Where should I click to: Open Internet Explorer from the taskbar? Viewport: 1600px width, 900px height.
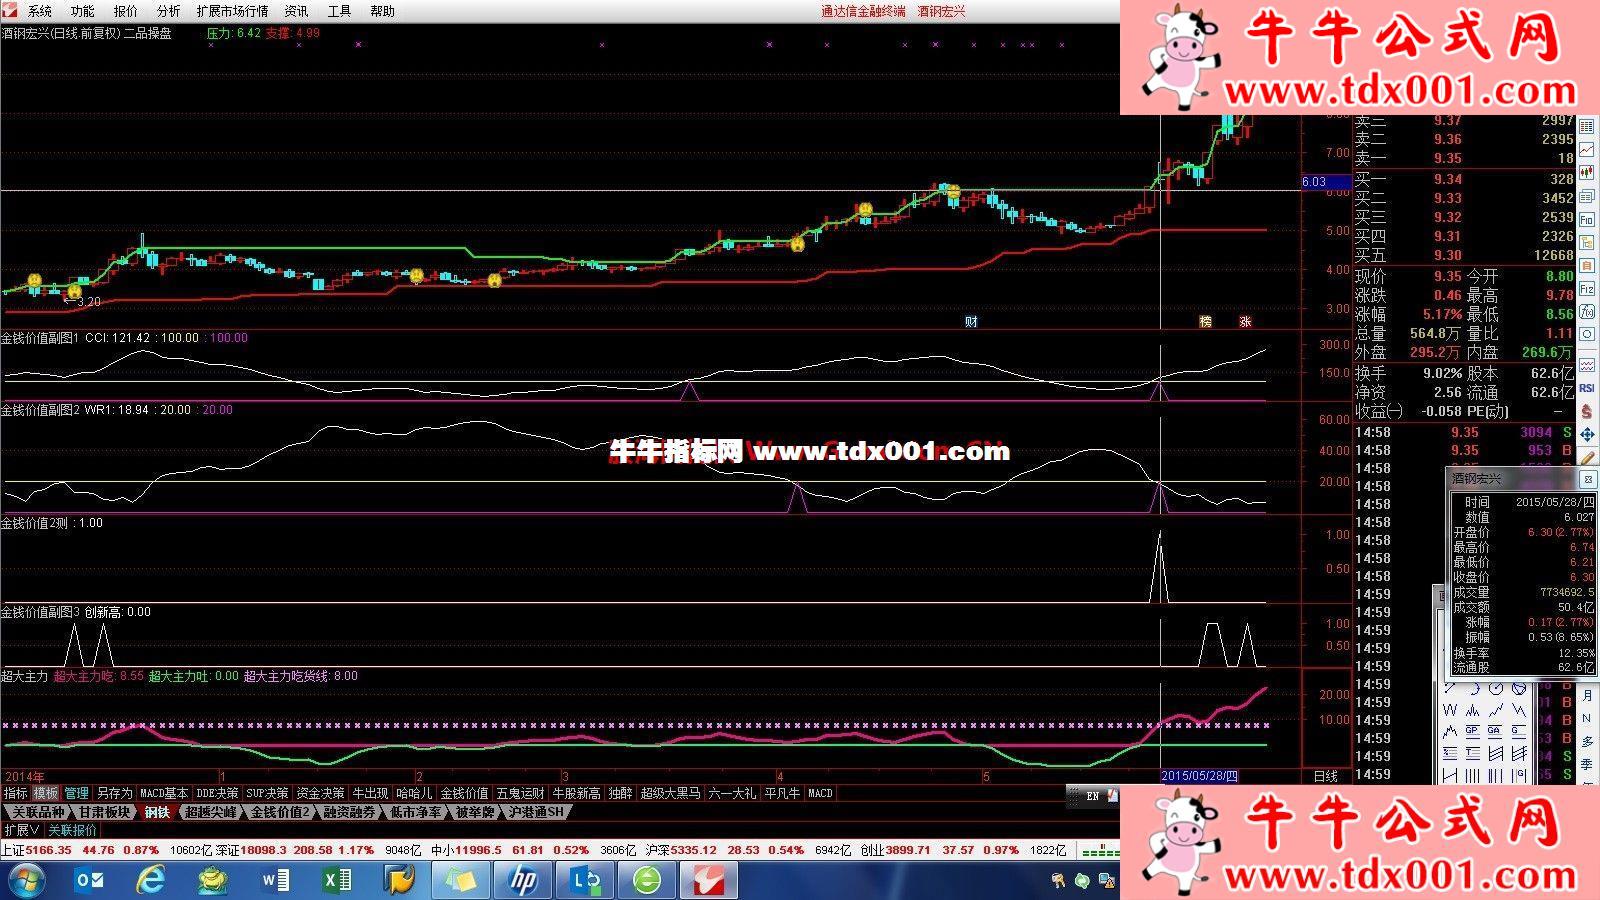click(x=152, y=880)
